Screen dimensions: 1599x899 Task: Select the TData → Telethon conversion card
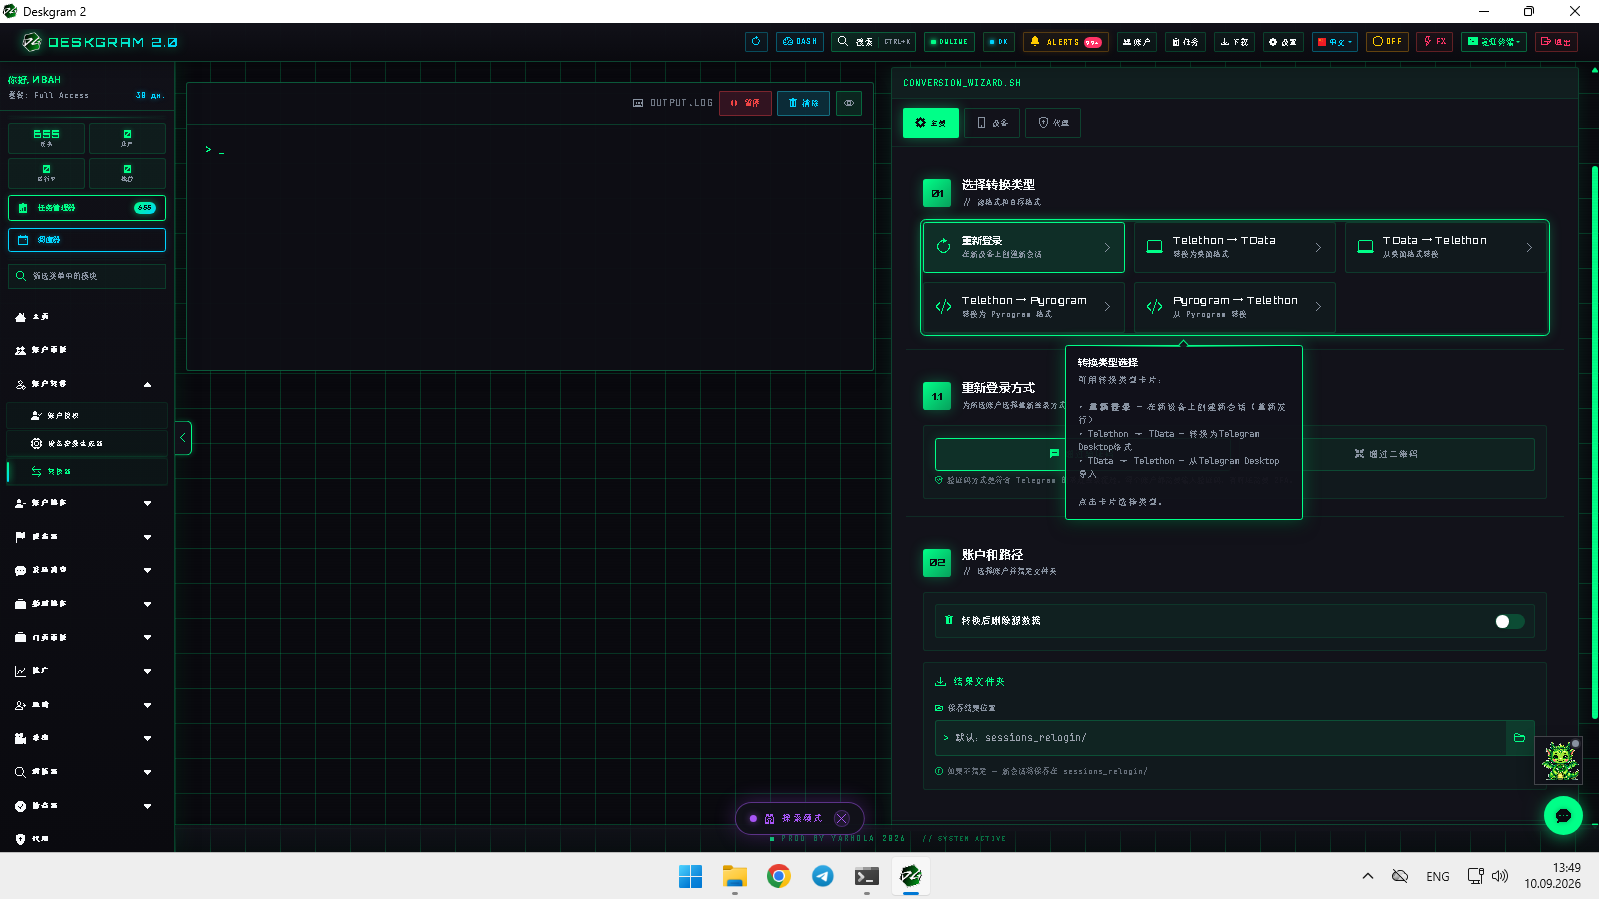tap(1446, 247)
